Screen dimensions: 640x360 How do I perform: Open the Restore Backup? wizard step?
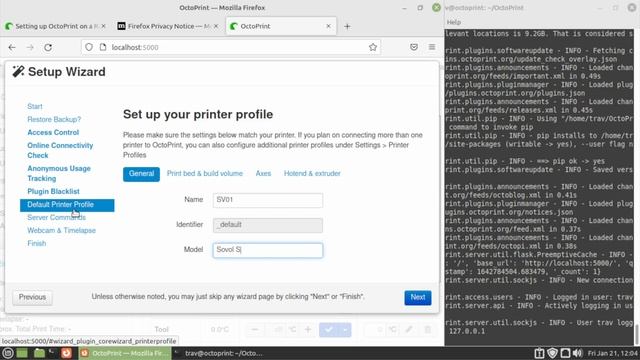(54, 120)
